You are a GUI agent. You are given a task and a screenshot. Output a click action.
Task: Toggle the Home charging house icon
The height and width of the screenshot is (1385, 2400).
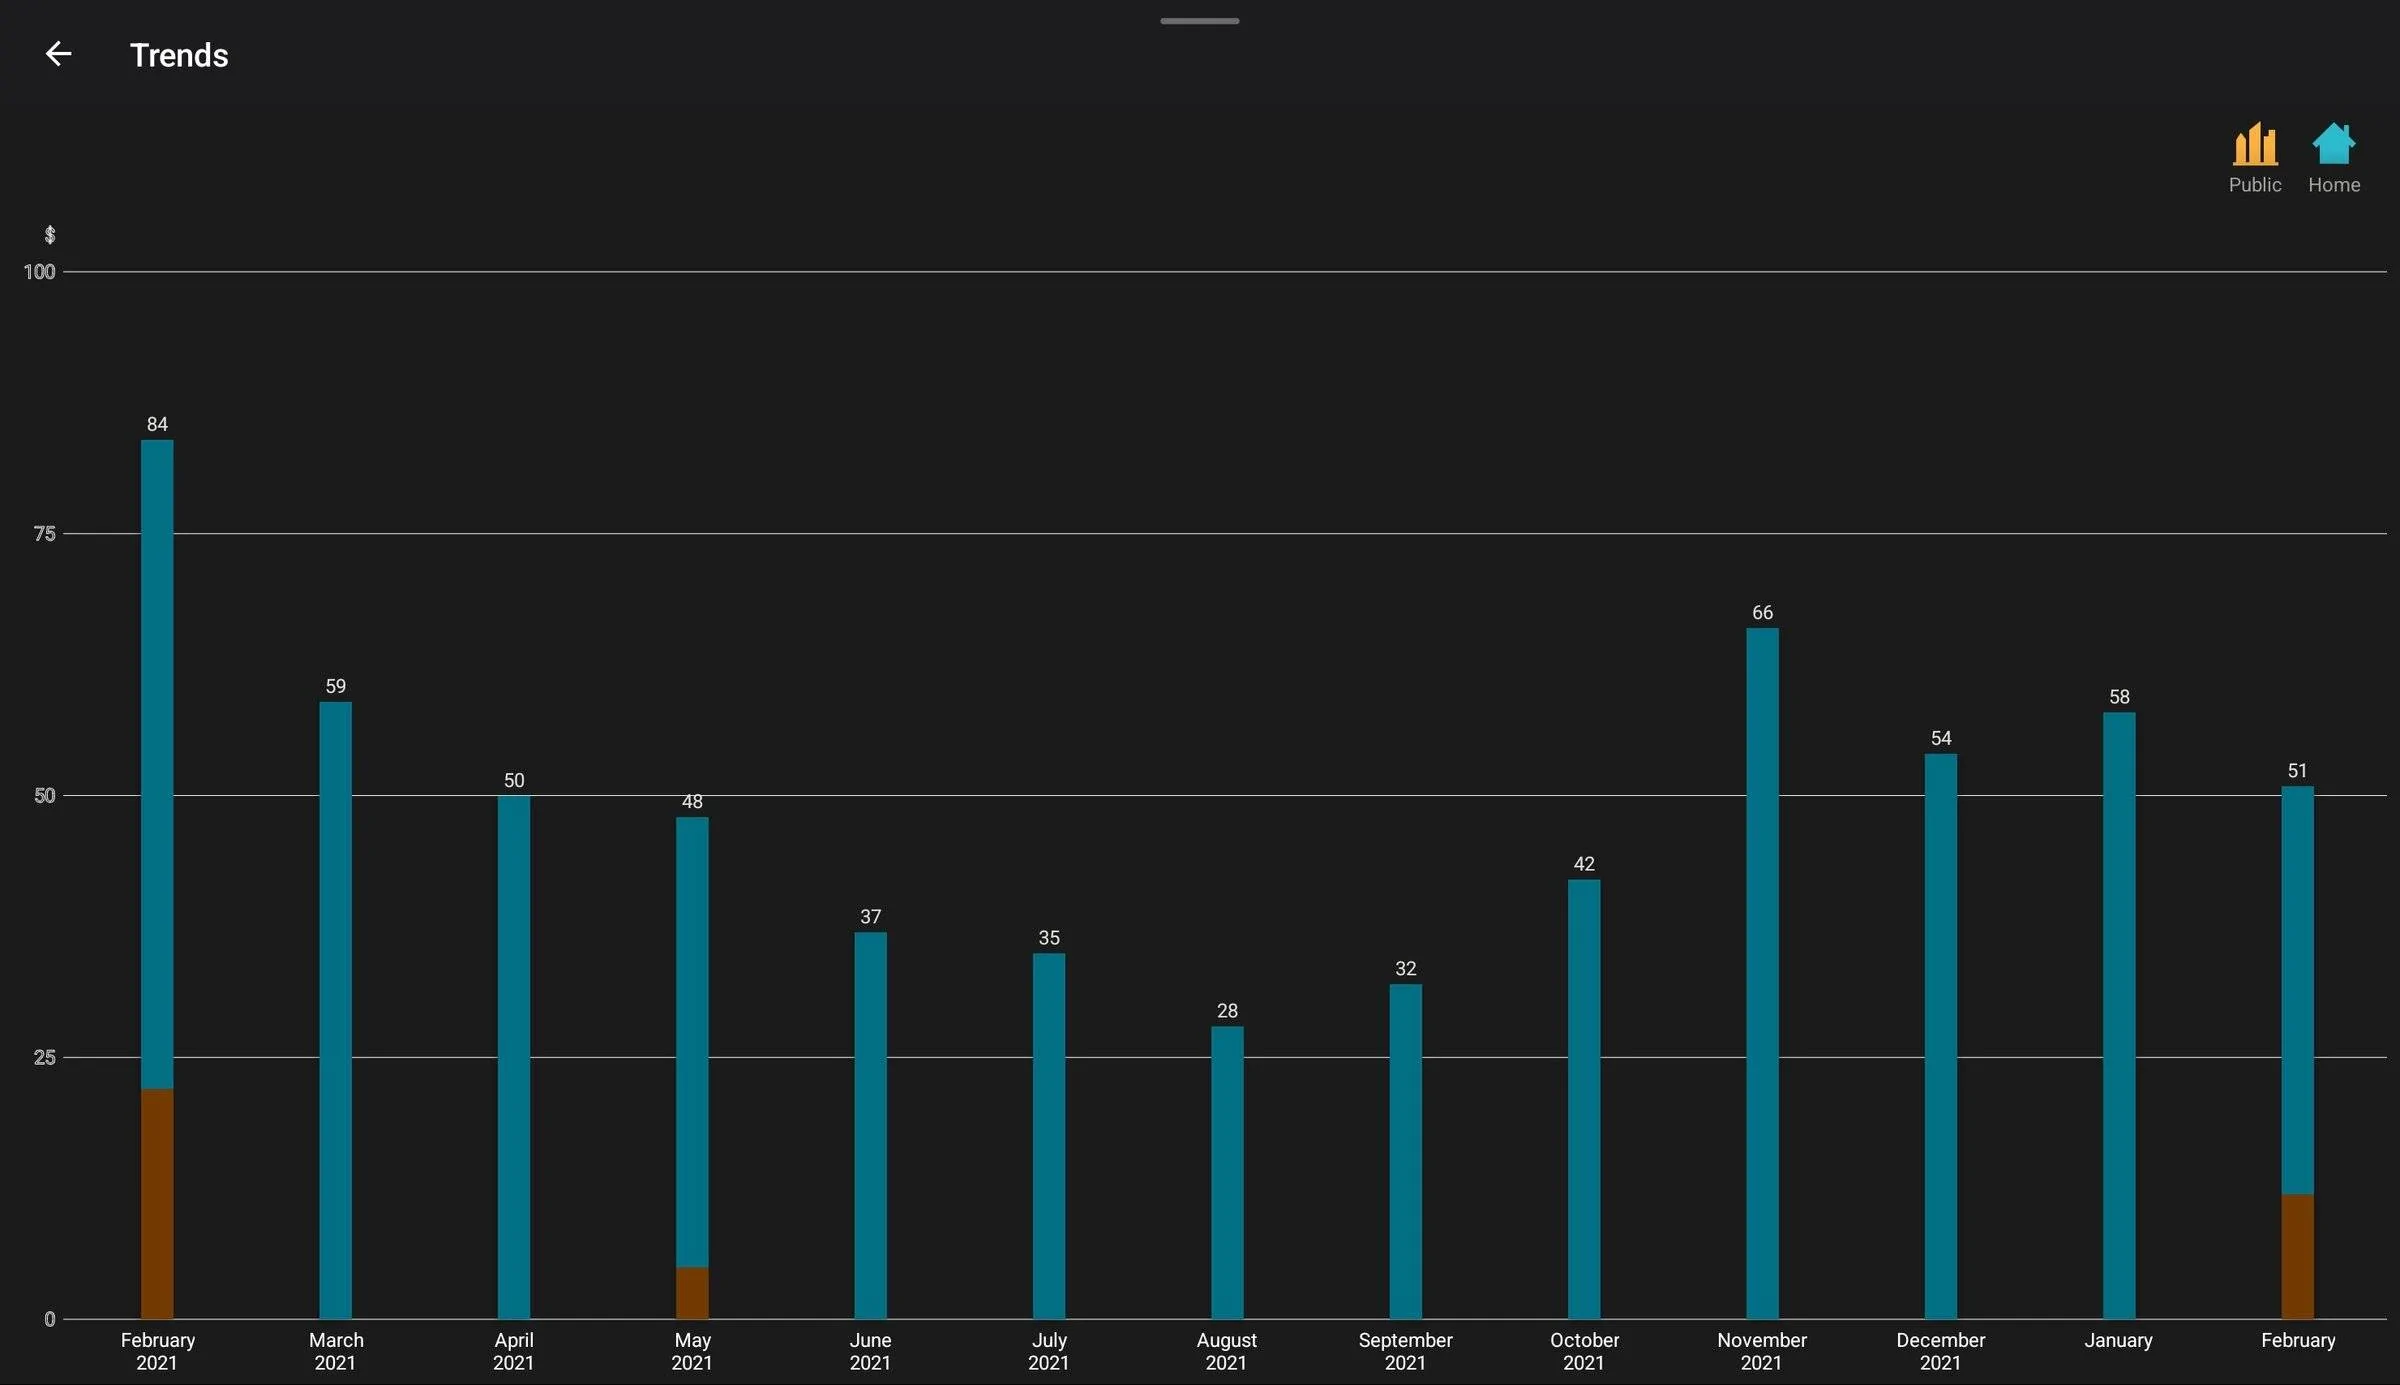pyautogui.click(x=2334, y=144)
